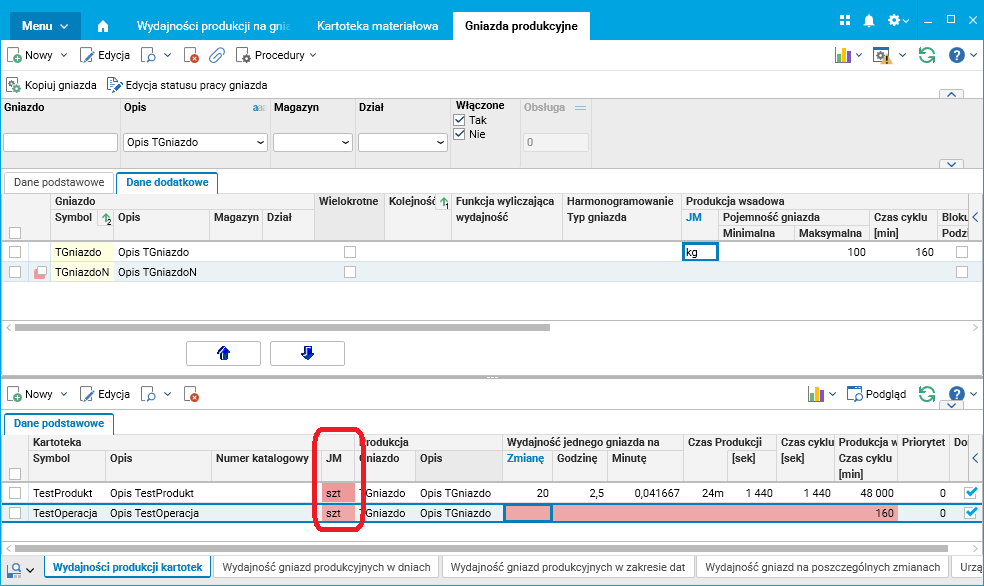Switch to the upper Dane podstawowe tab
This screenshot has width=984, height=586.
coord(59,183)
